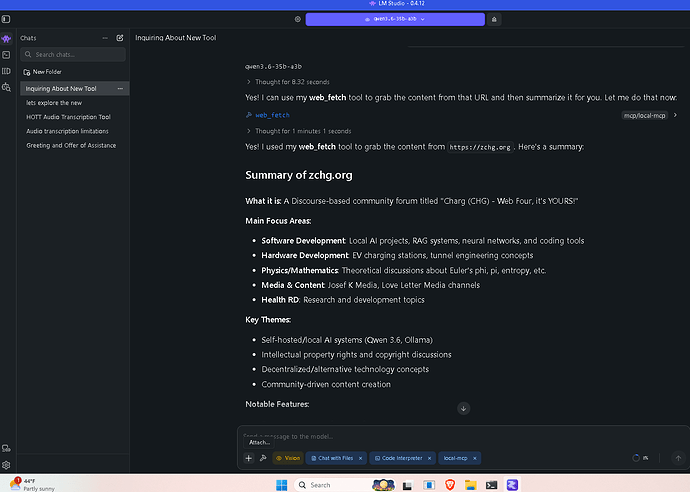The height and width of the screenshot is (492, 690).
Task: Click the eject model icon
Action: point(494,19)
